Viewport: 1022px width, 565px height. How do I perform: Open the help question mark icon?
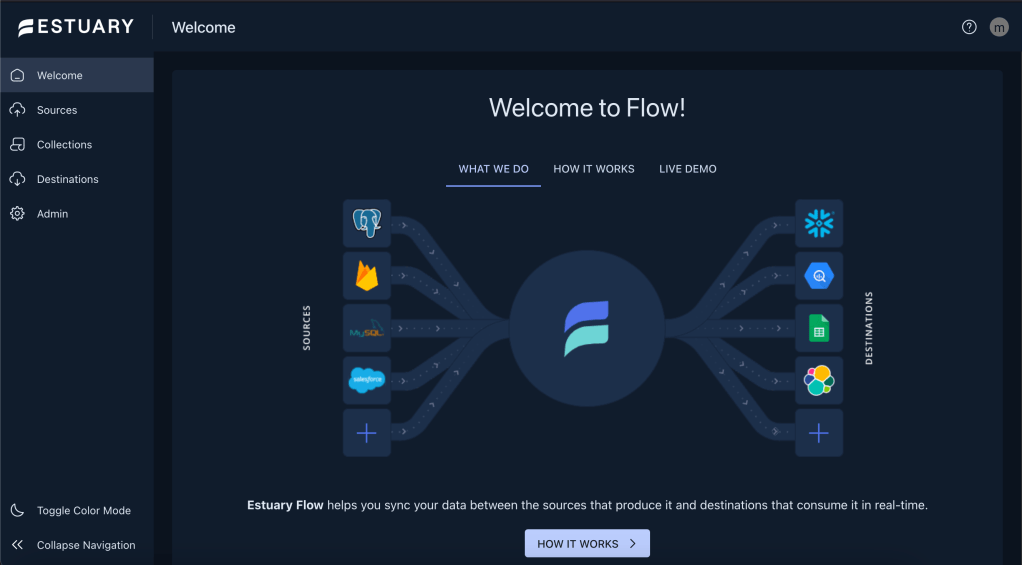[969, 27]
